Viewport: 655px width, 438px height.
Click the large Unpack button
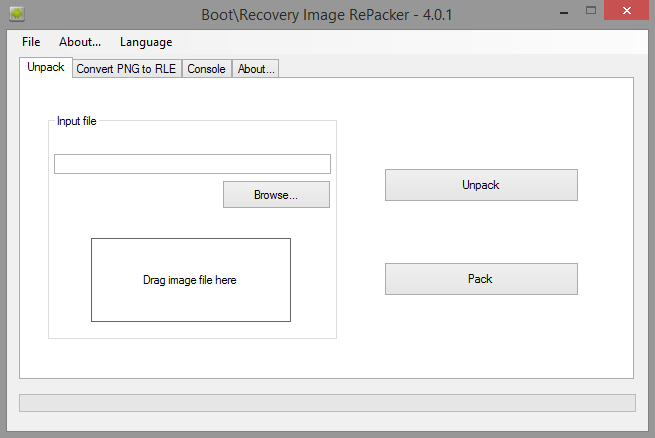click(x=481, y=185)
